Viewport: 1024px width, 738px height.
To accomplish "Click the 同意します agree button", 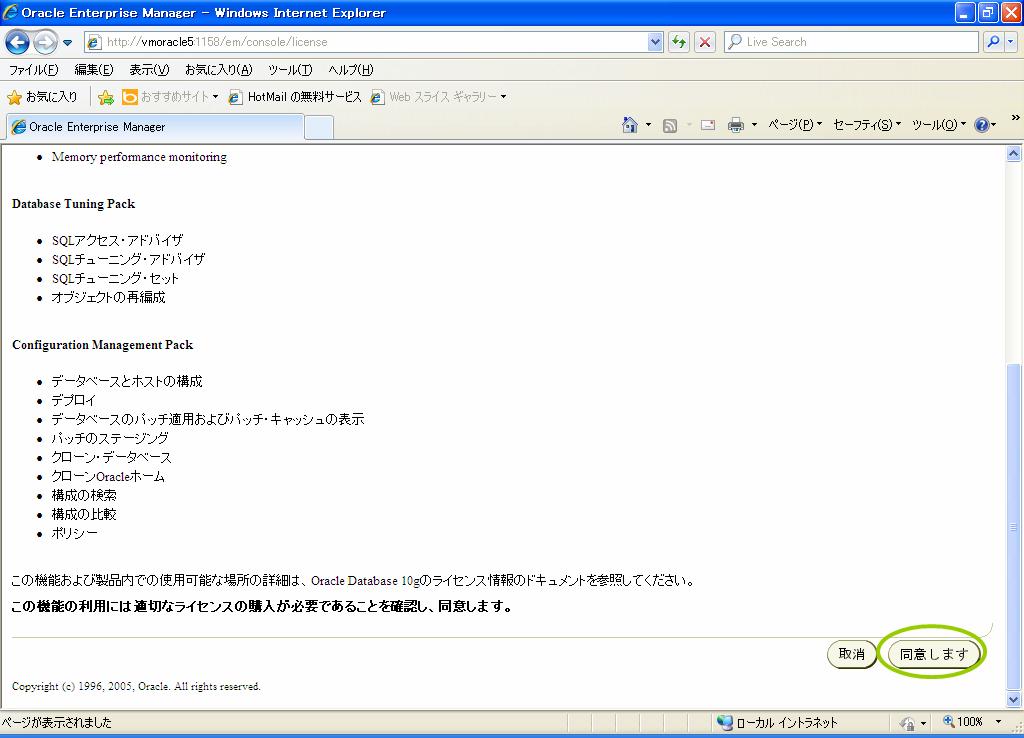I will pos(934,654).
